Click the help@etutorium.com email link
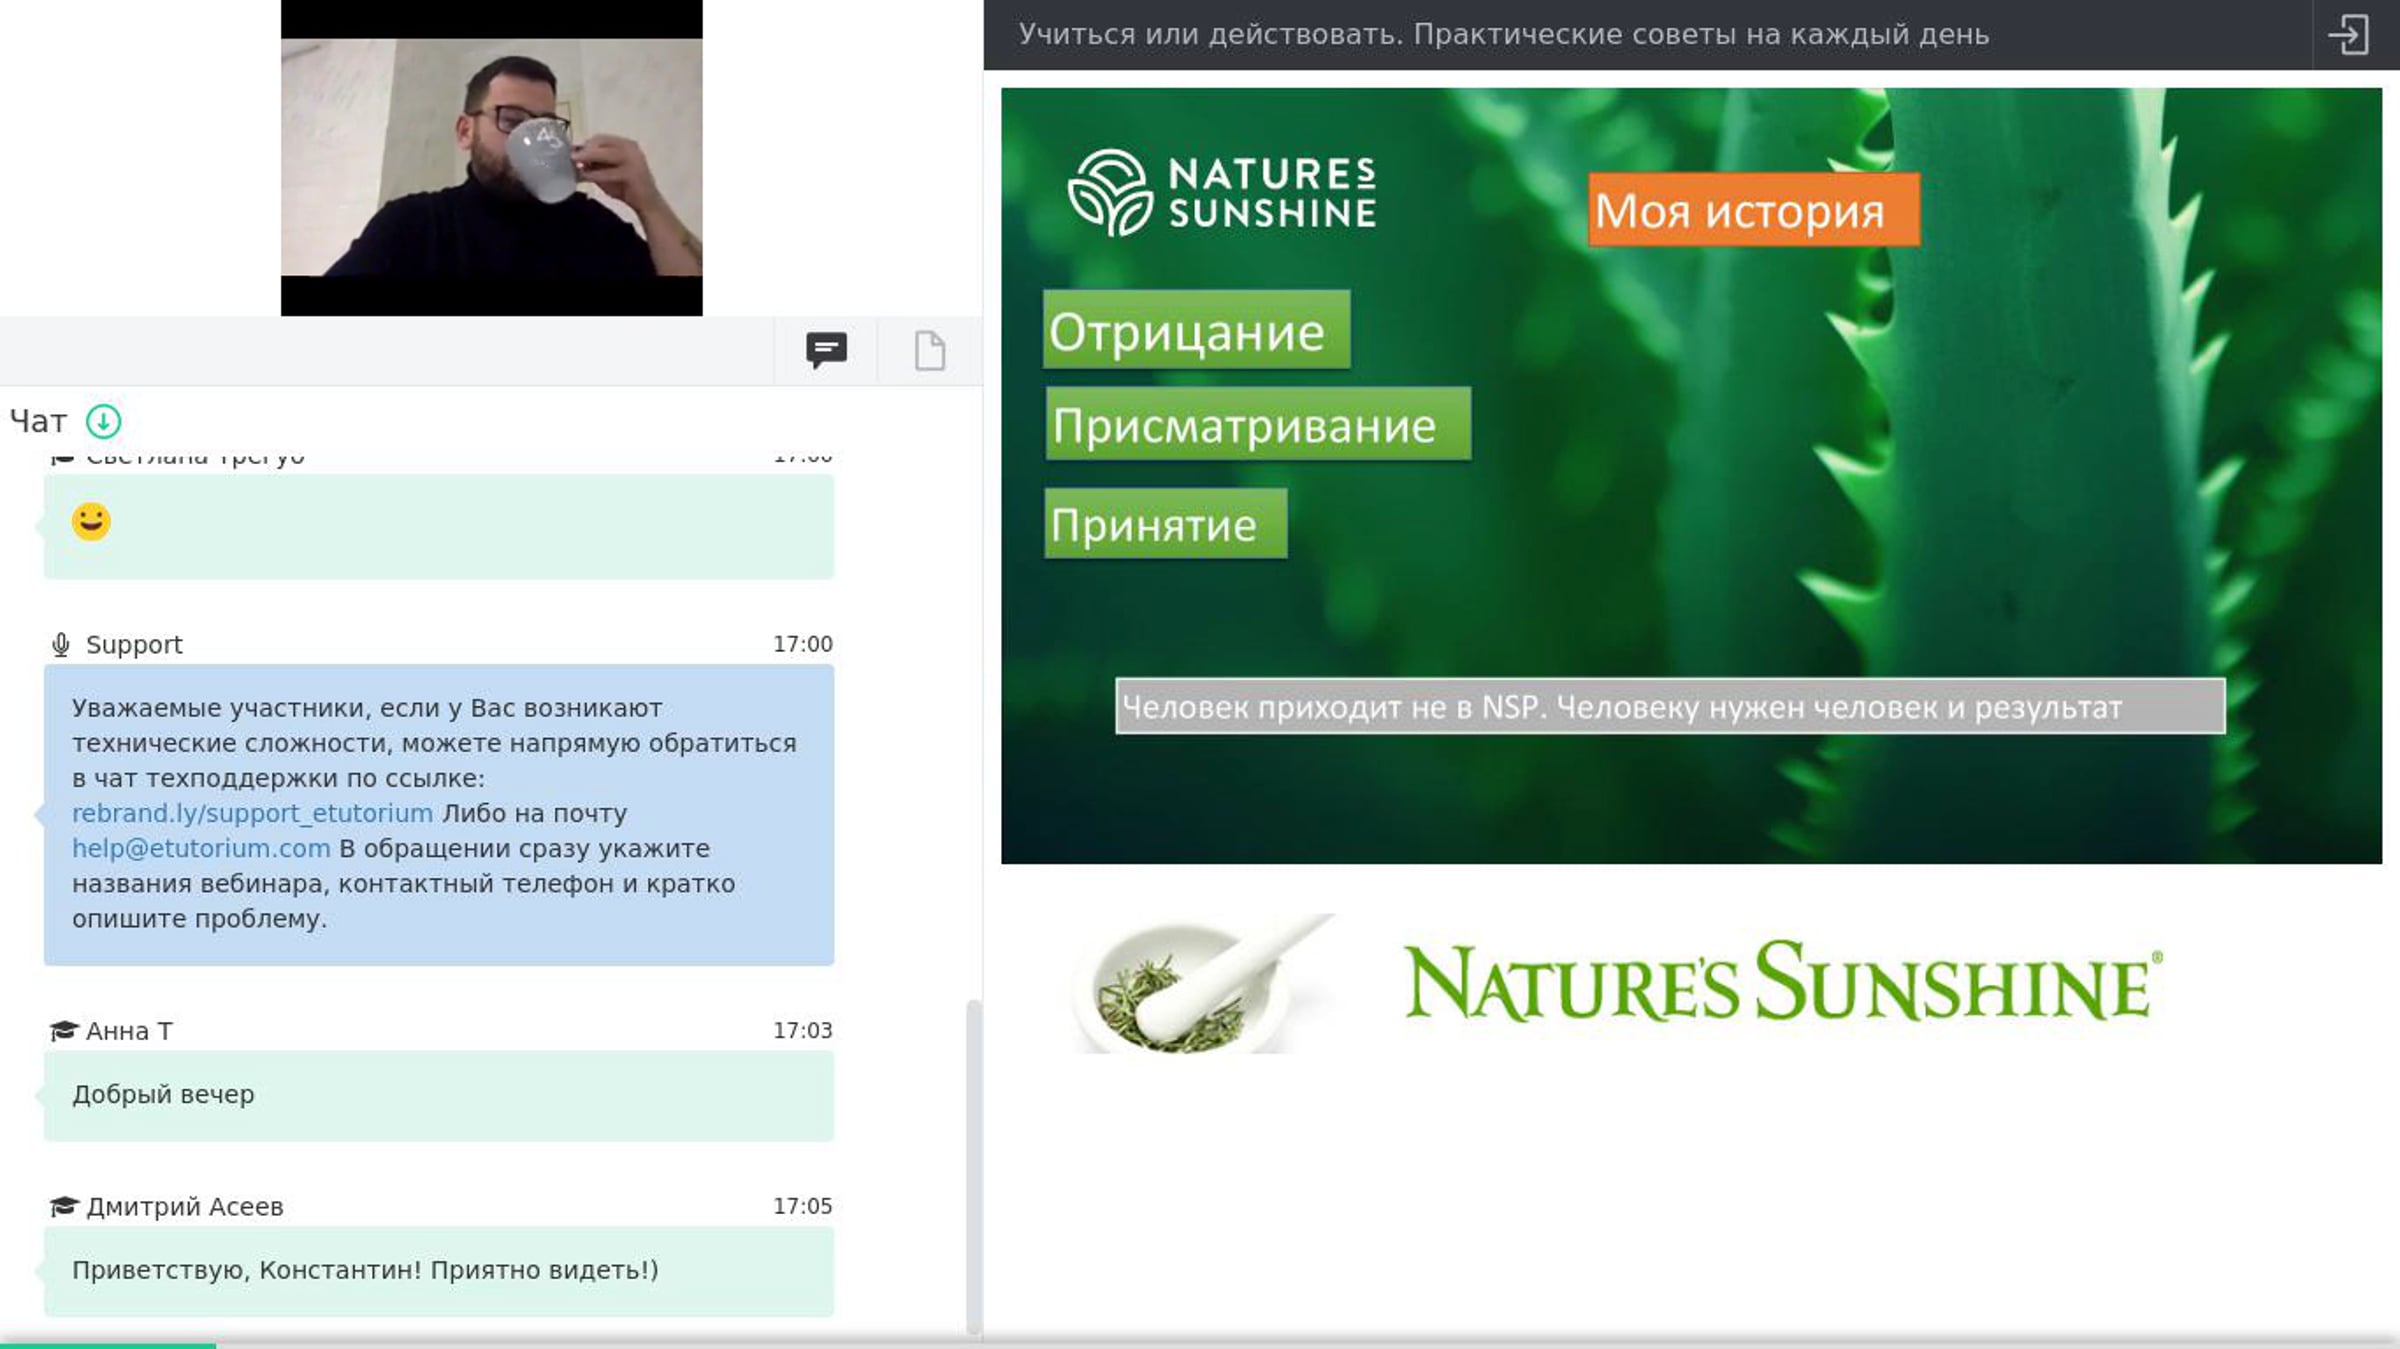 click(201, 848)
